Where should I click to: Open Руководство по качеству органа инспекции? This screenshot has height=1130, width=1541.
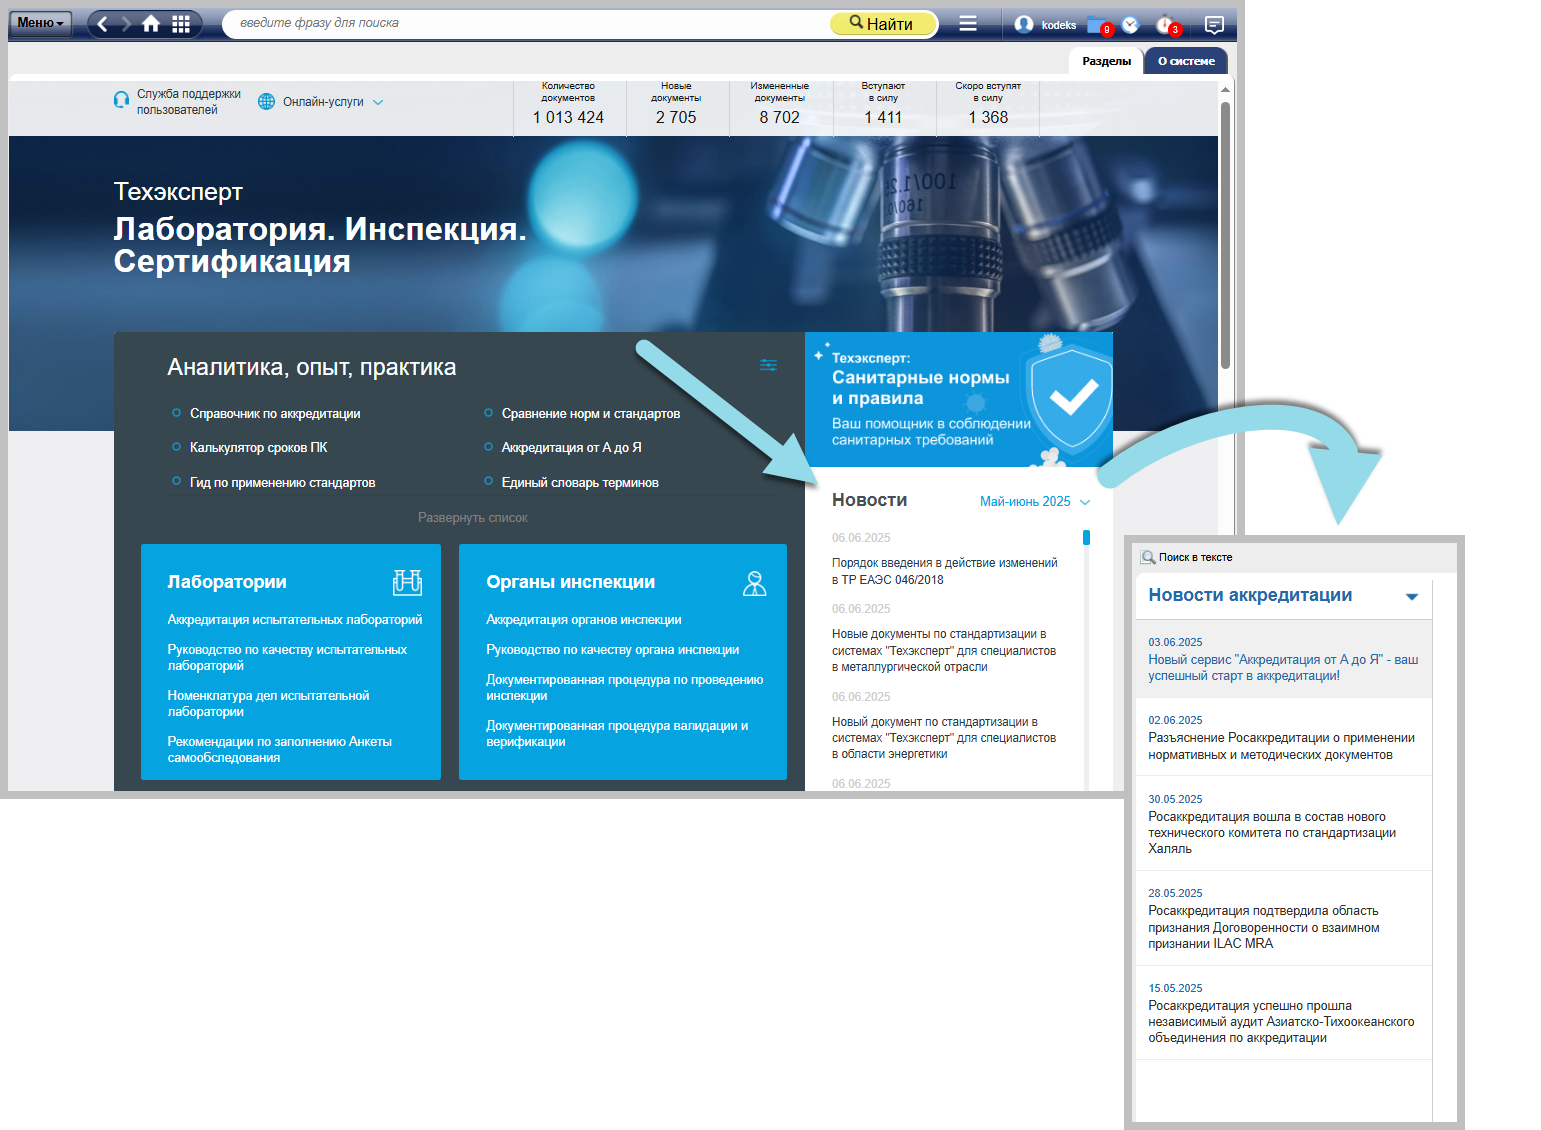click(613, 650)
